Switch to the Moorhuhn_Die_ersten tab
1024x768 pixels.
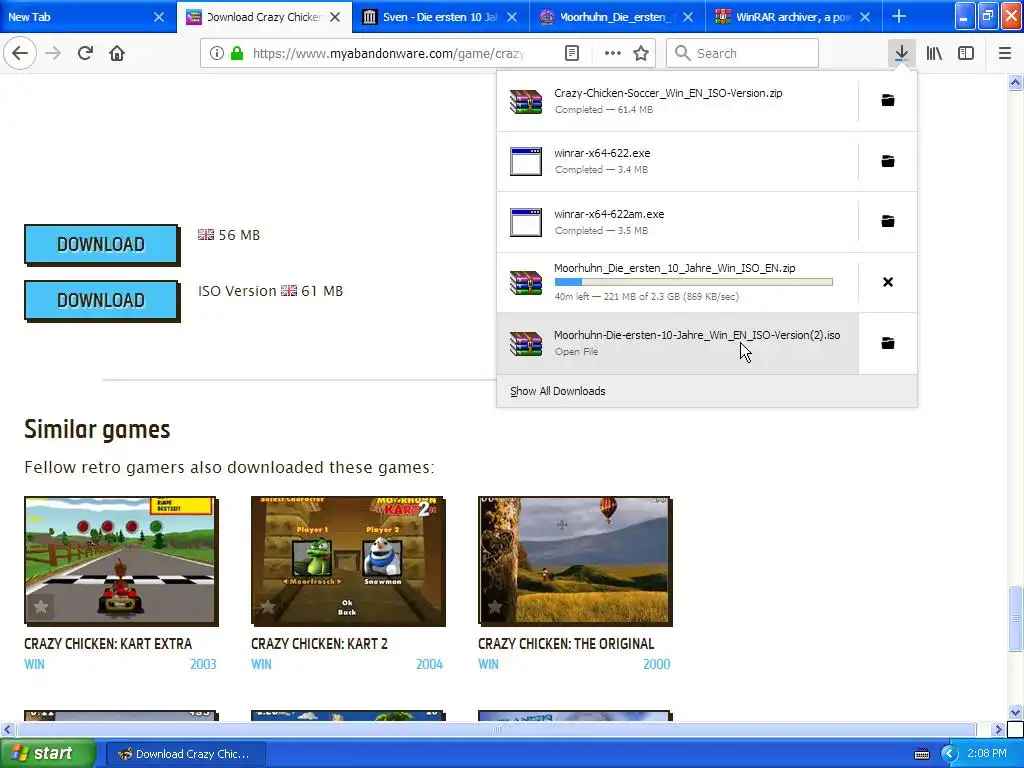617,16
